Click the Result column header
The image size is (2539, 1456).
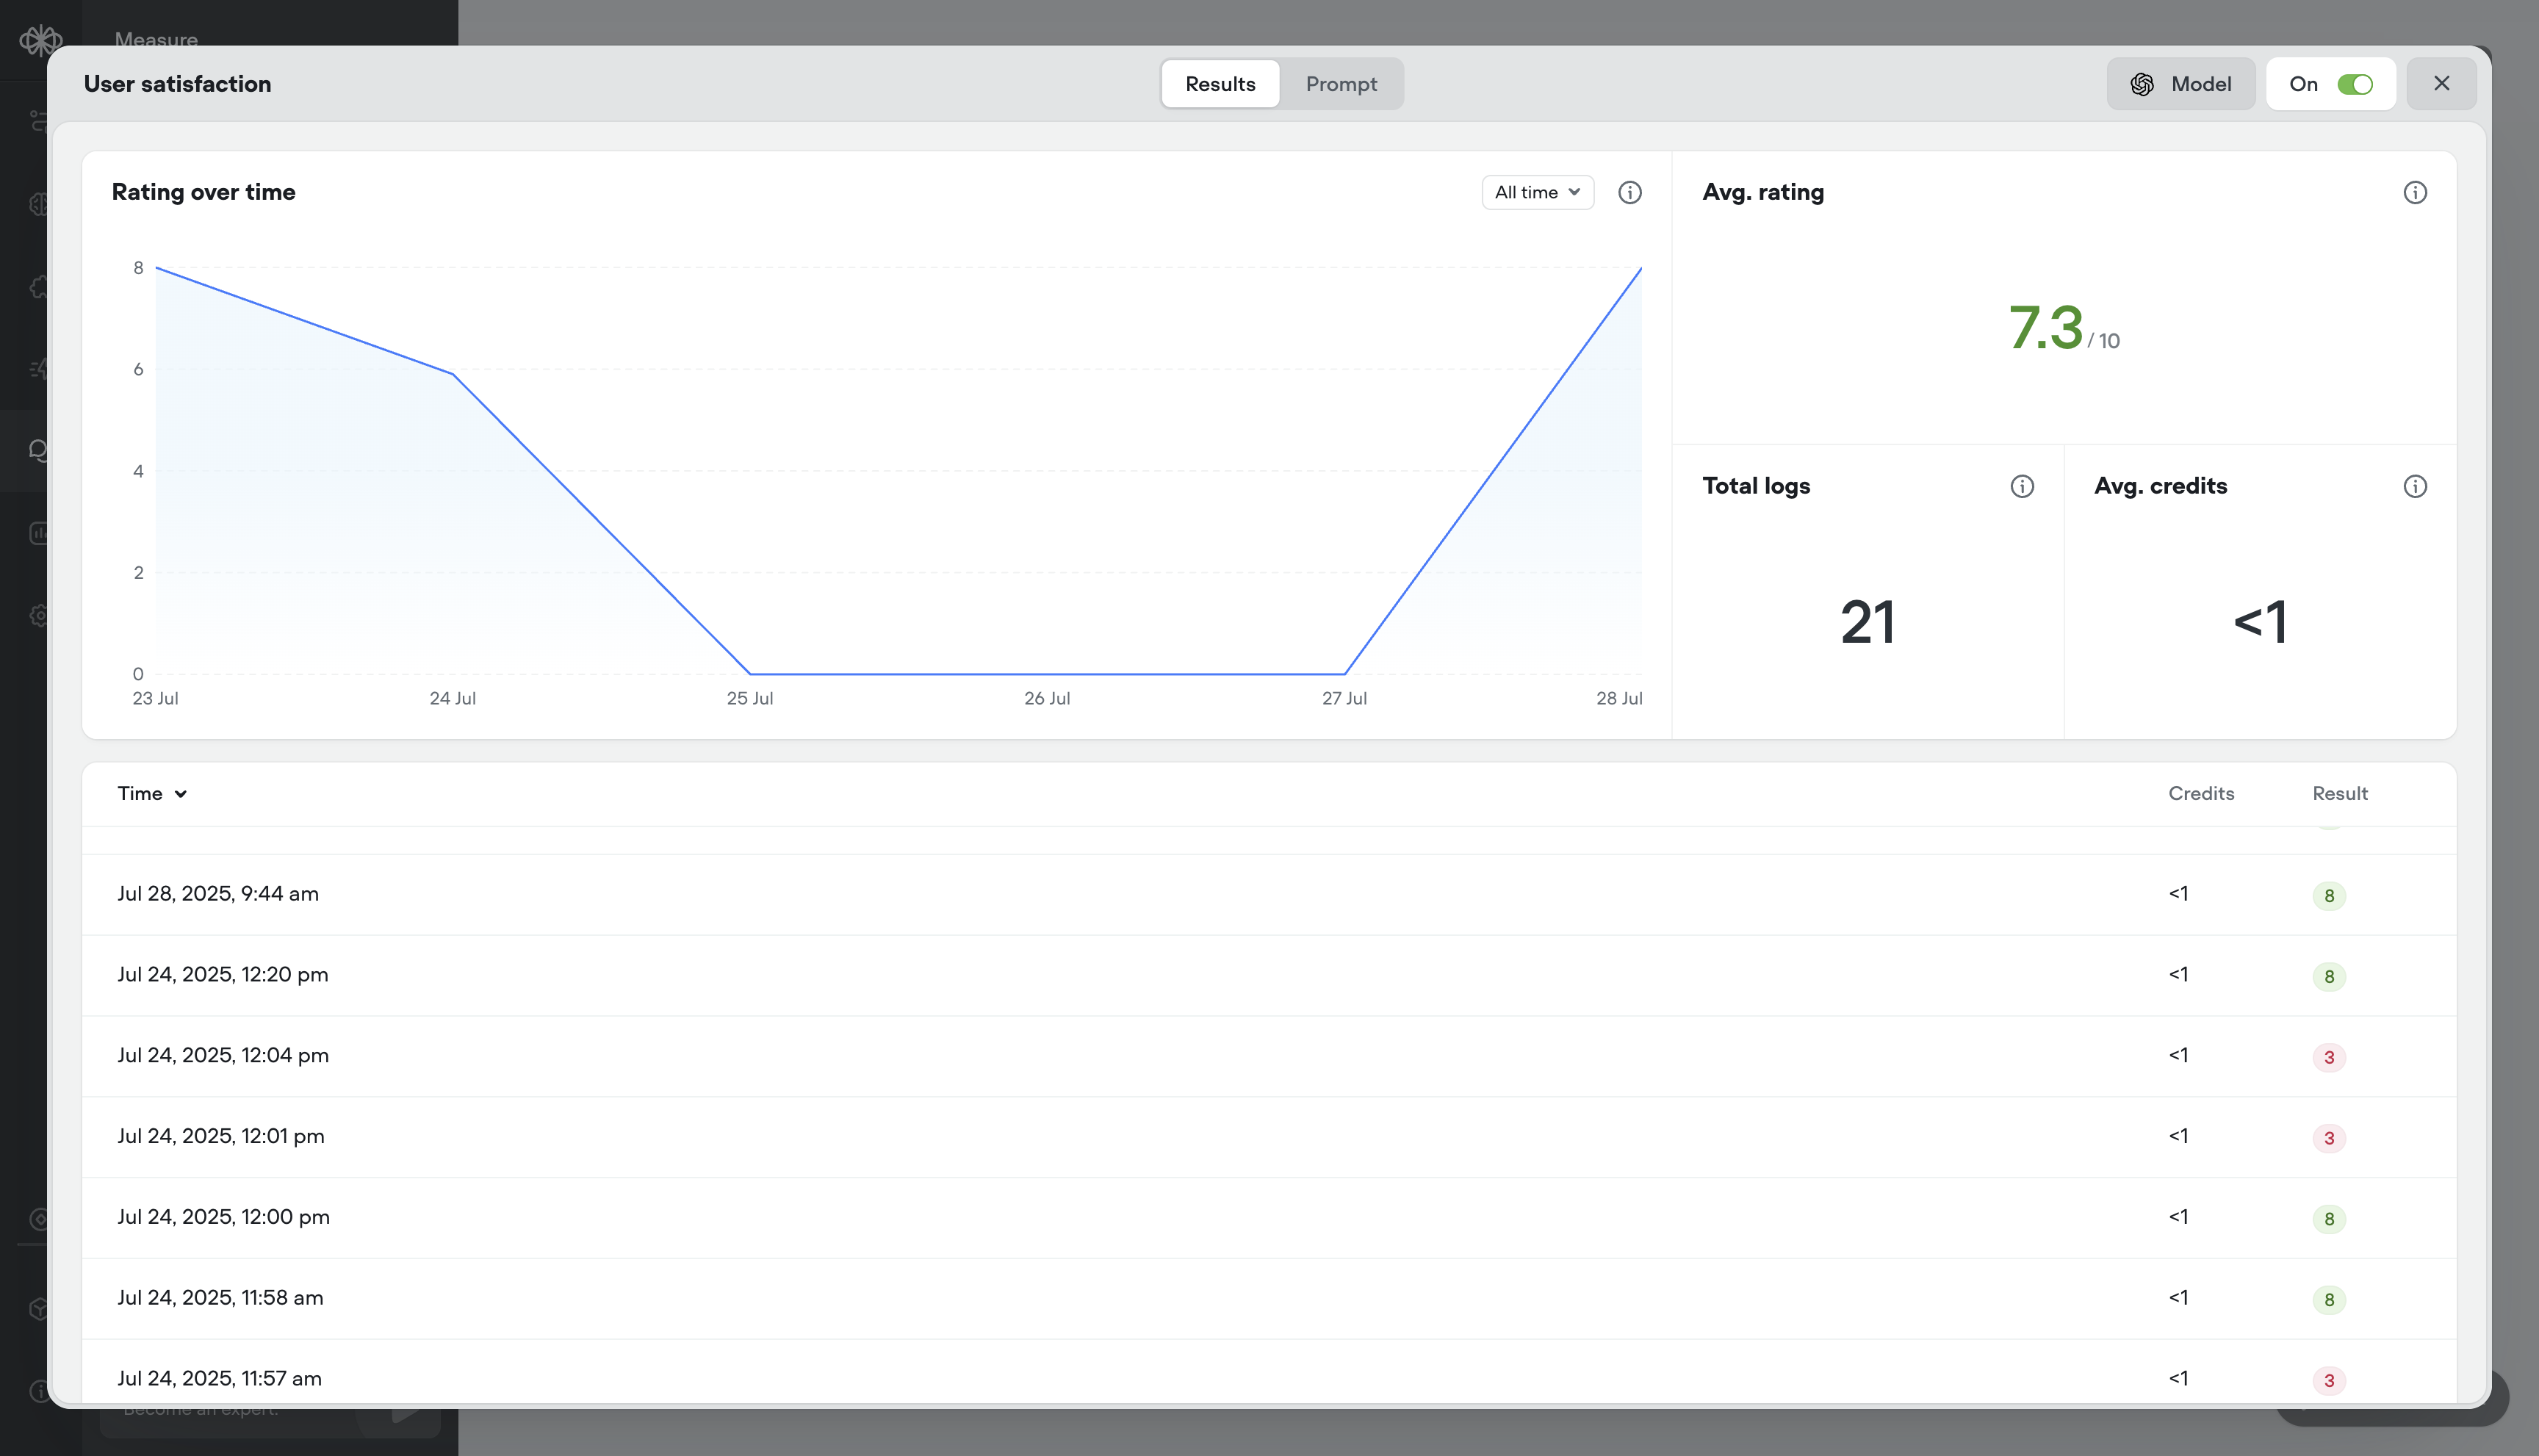tap(2339, 794)
